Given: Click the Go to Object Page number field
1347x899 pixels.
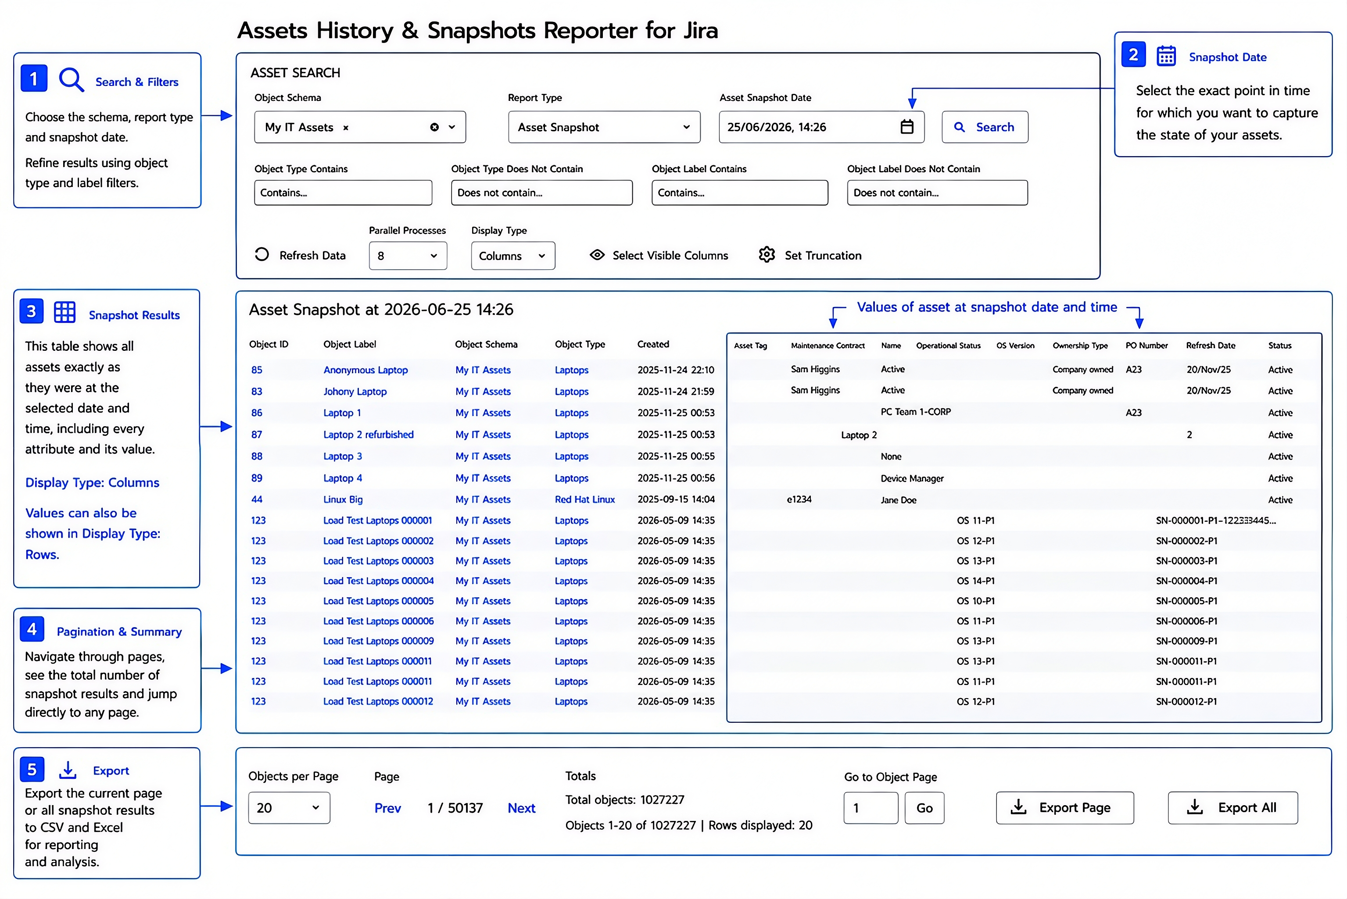Looking at the screenshot, I should [x=871, y=808].
